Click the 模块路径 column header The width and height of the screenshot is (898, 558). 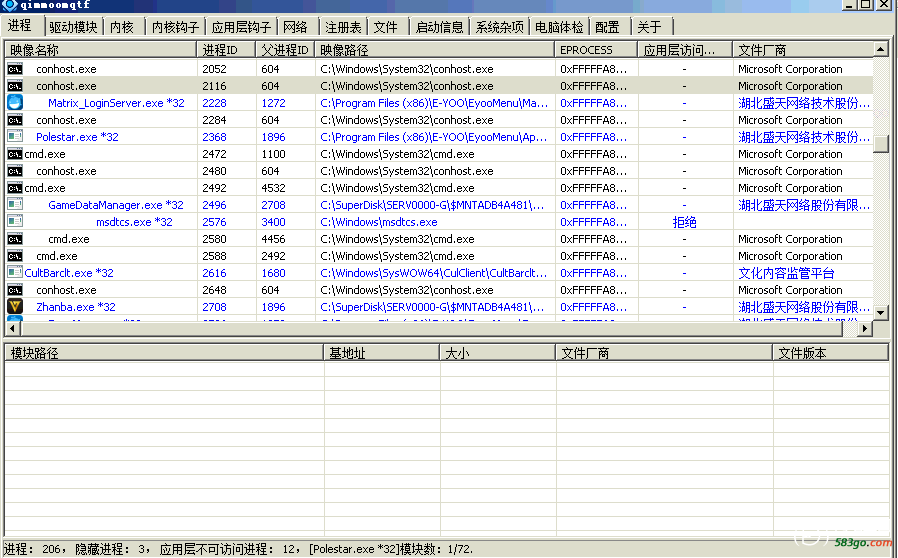pyautogui.click(x=164, y=353)
